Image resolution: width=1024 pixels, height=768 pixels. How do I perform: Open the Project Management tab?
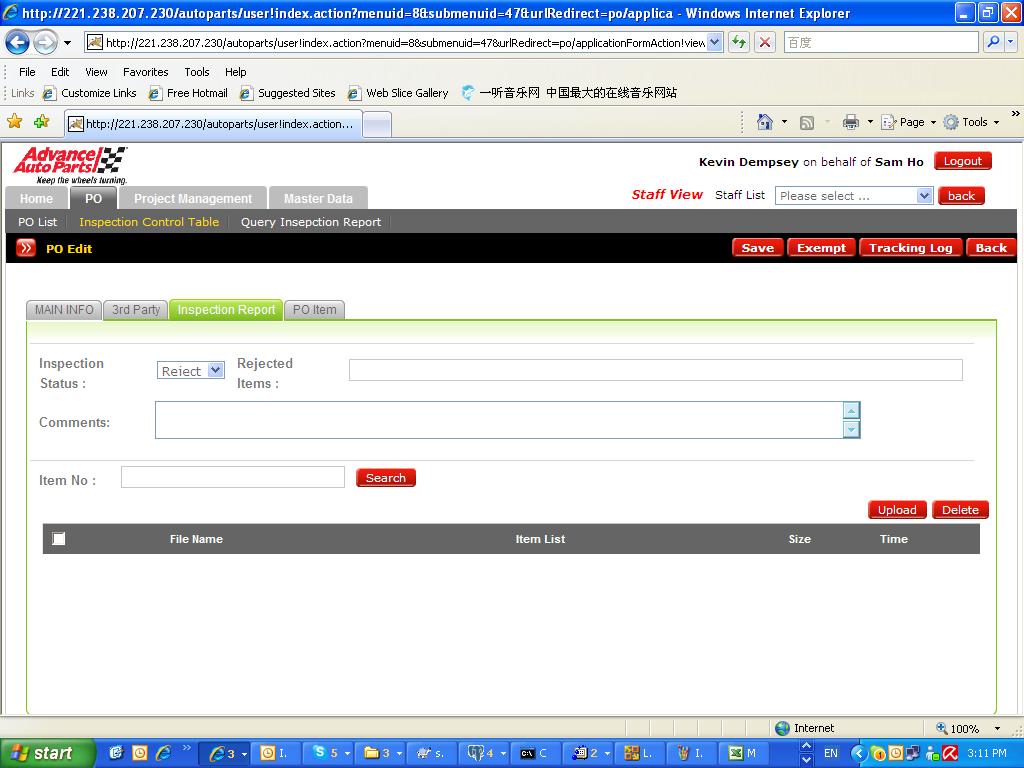[x=193, y=198]
